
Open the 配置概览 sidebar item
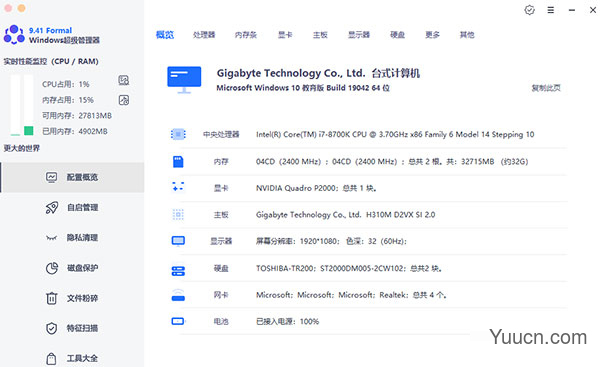(x=73, y=177)
